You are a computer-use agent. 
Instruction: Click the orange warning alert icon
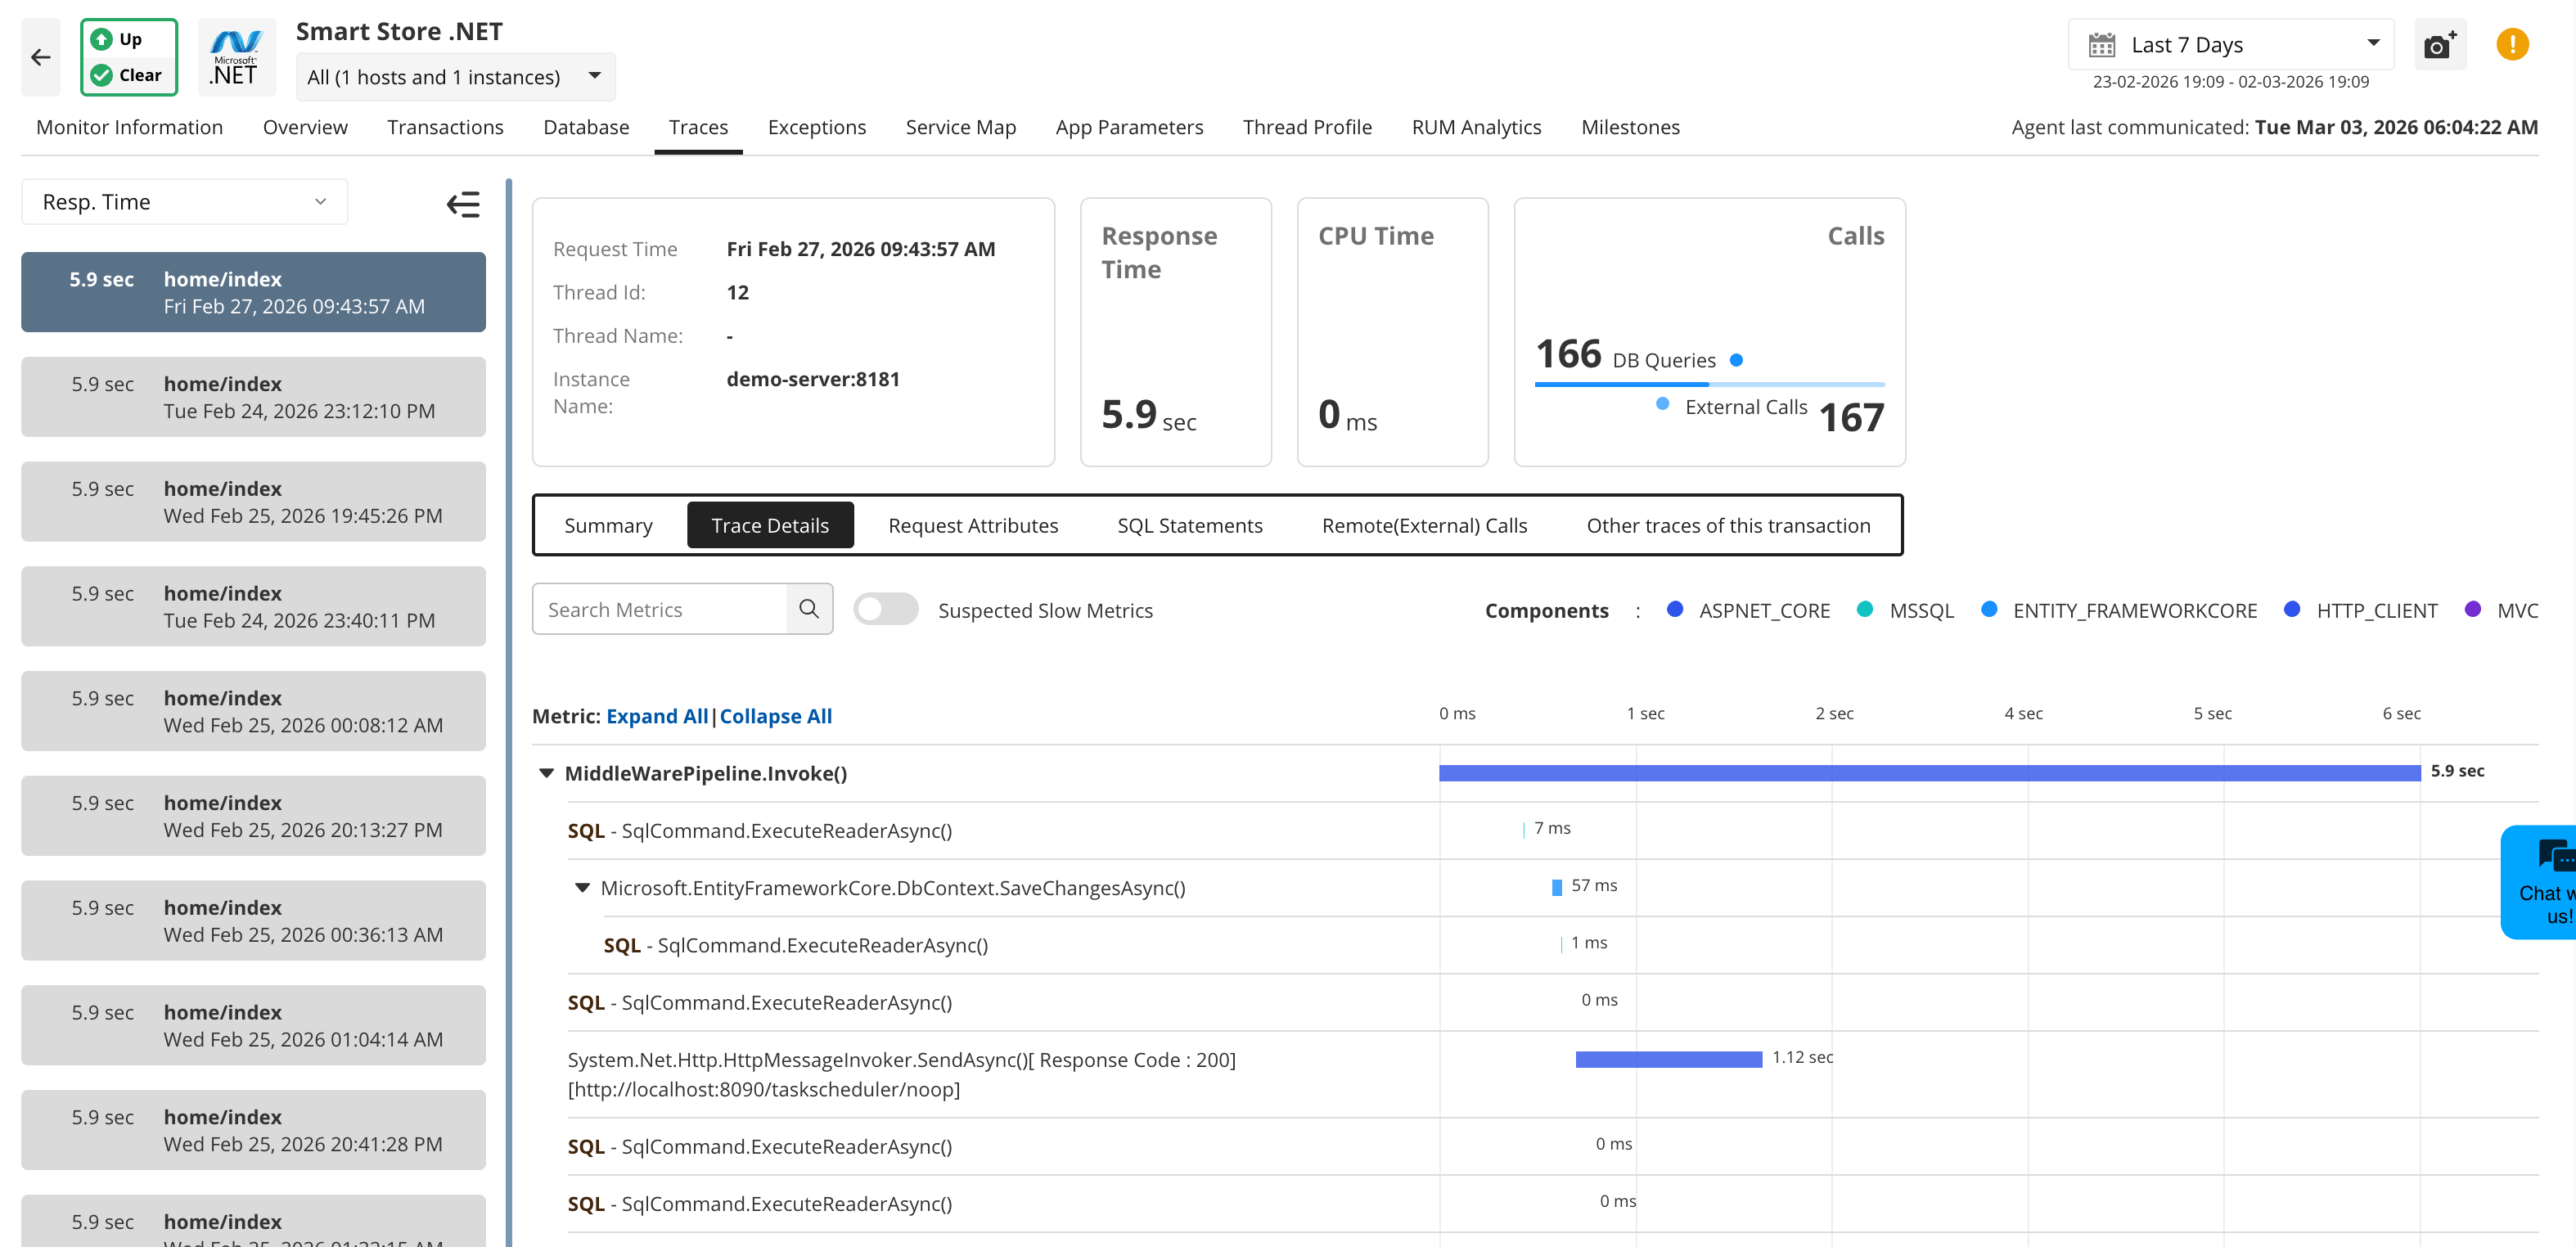tap(2513, 44)
